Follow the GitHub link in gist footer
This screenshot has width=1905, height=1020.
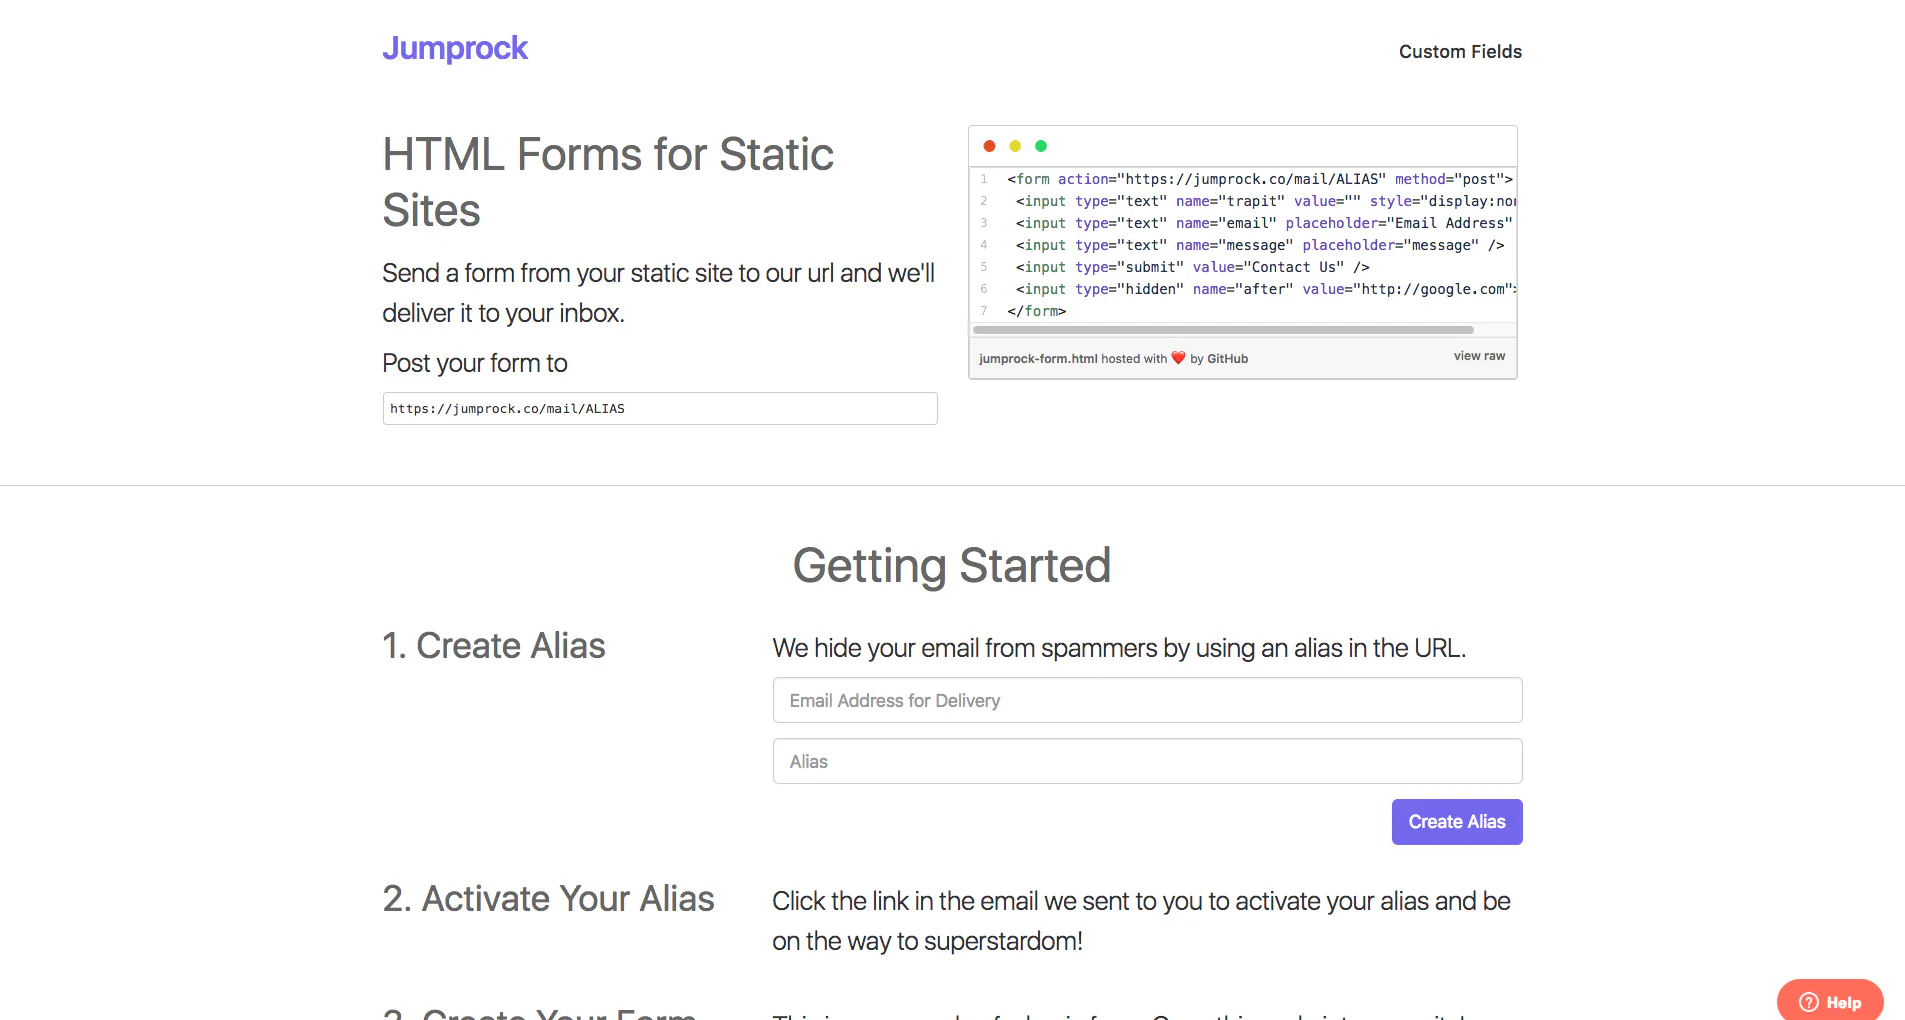coord(1227,359)
